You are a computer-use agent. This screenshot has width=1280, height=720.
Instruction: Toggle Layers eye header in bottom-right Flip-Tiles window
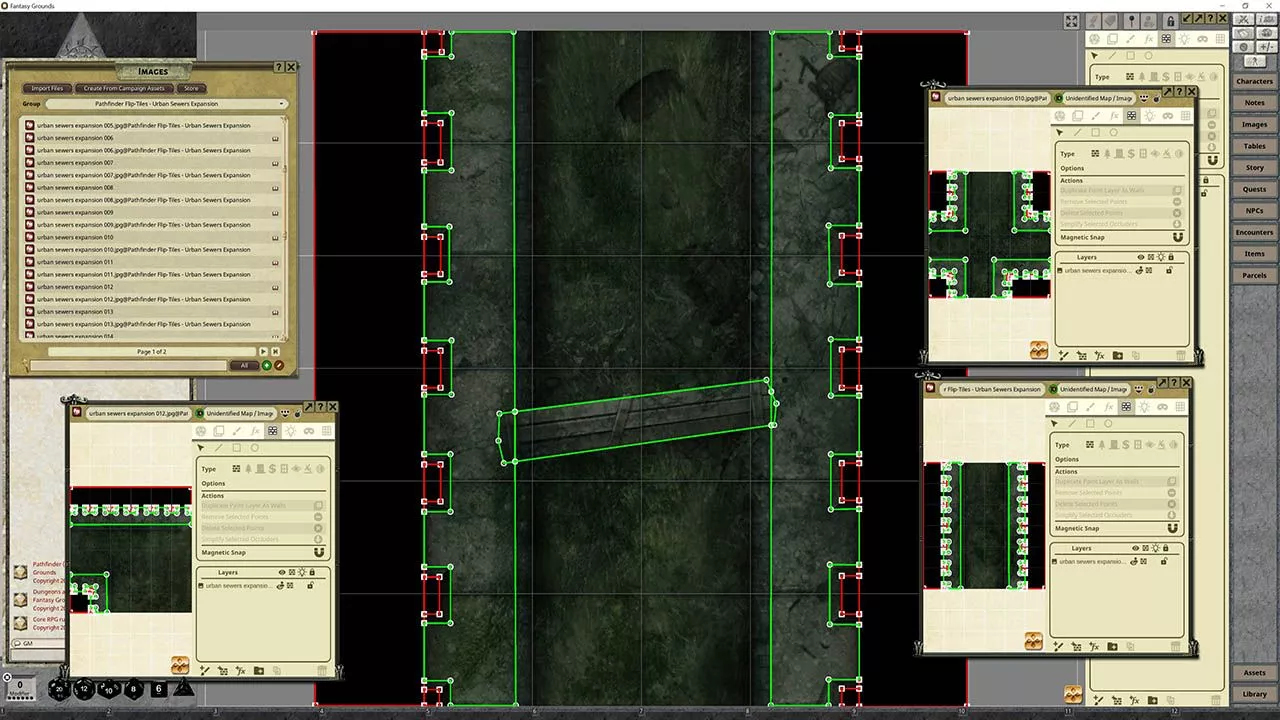pos(1138,548)
